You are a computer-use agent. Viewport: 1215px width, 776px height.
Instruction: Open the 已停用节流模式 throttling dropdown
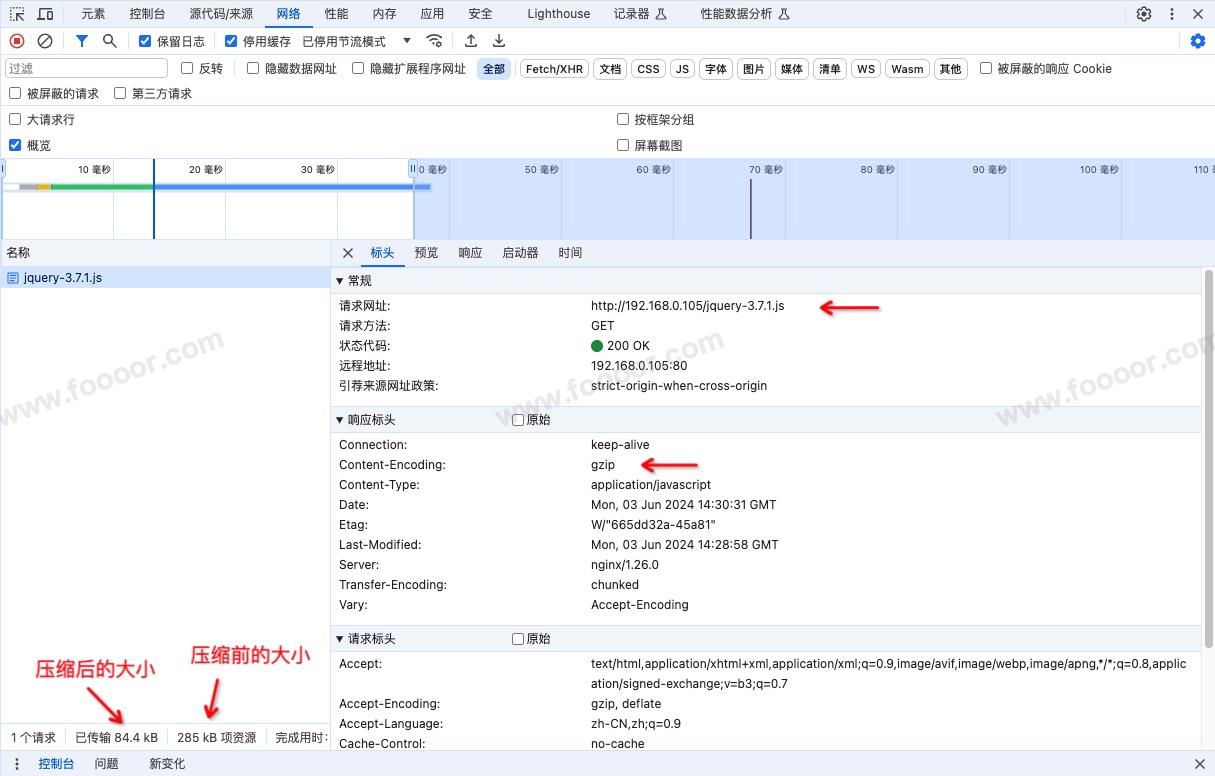coord(357,41)
